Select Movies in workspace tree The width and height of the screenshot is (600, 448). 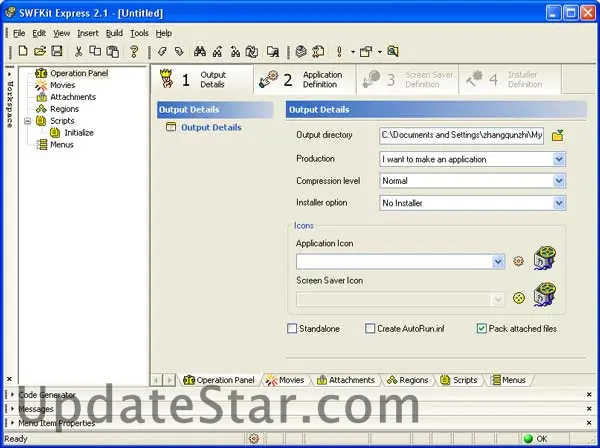(x=63, y=85)
